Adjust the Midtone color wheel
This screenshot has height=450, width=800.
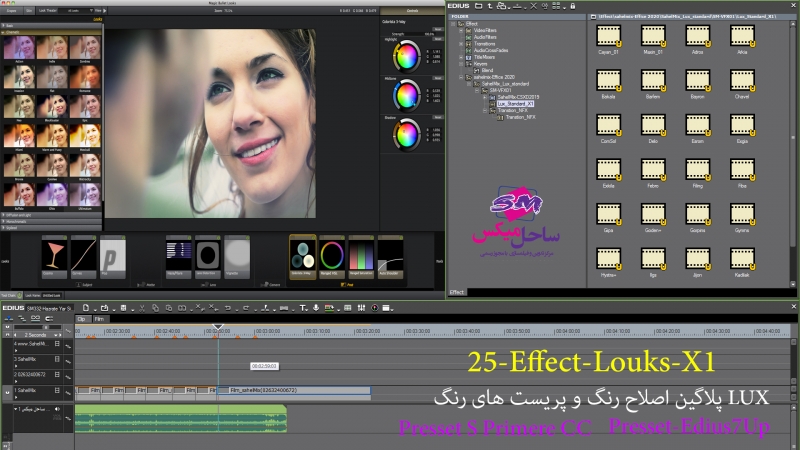[x=407, y=95]
